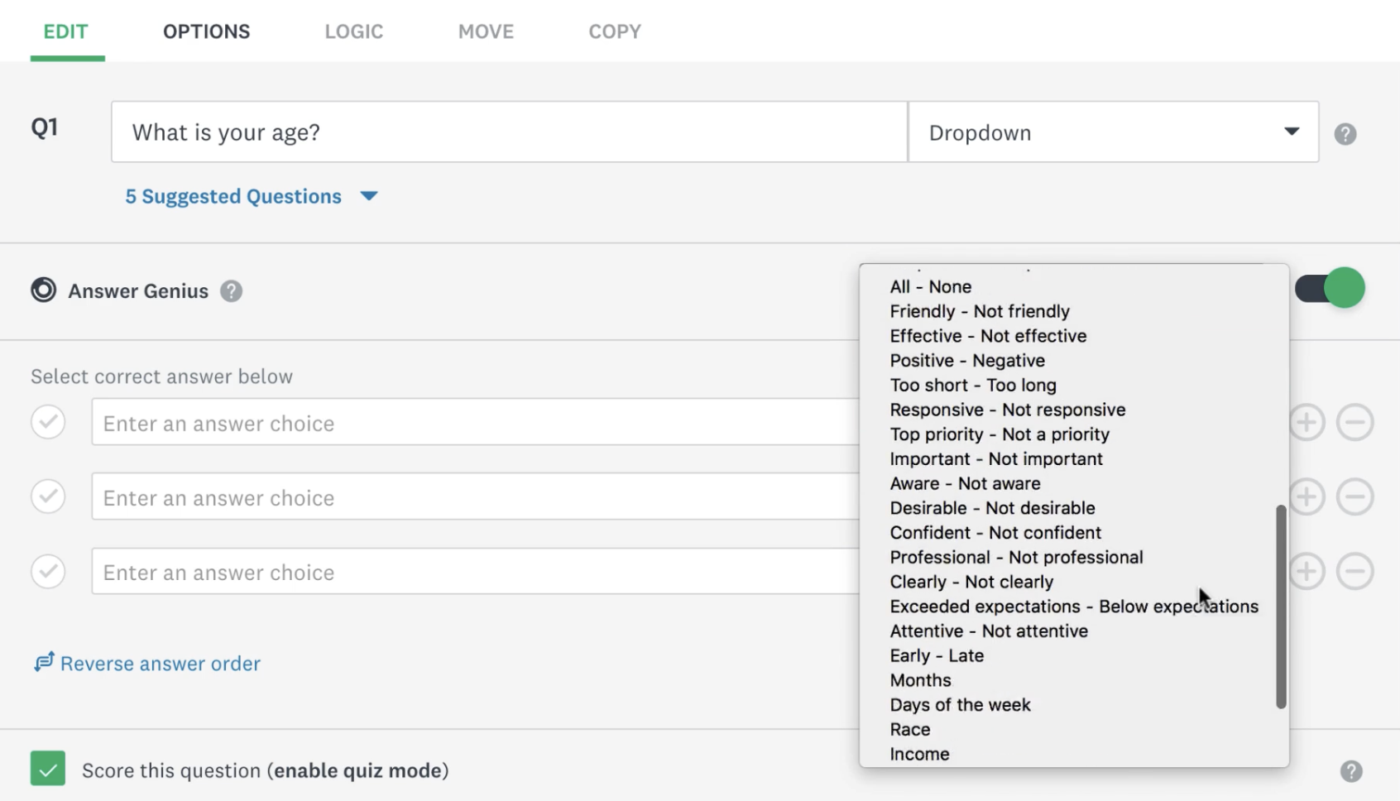Click the Answer Genius logo icon
The height and width of the screenshot is (801, 1400).
pyautogui.click(x=43, y=290)
